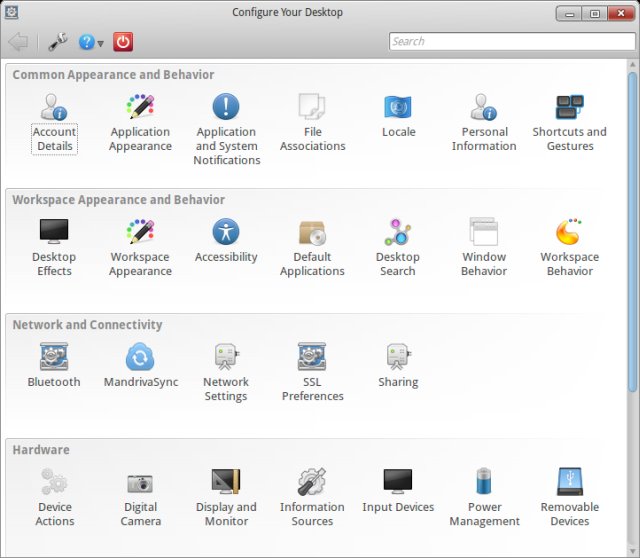Open Workspace Appearance module

pyautogui.click(x=140, y=248)
